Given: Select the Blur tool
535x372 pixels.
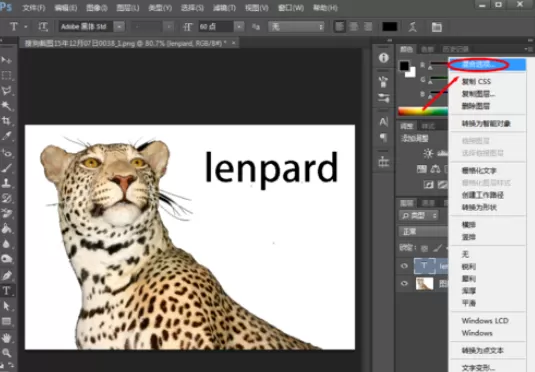Looking at the screenshot, I should click(6, 244).
